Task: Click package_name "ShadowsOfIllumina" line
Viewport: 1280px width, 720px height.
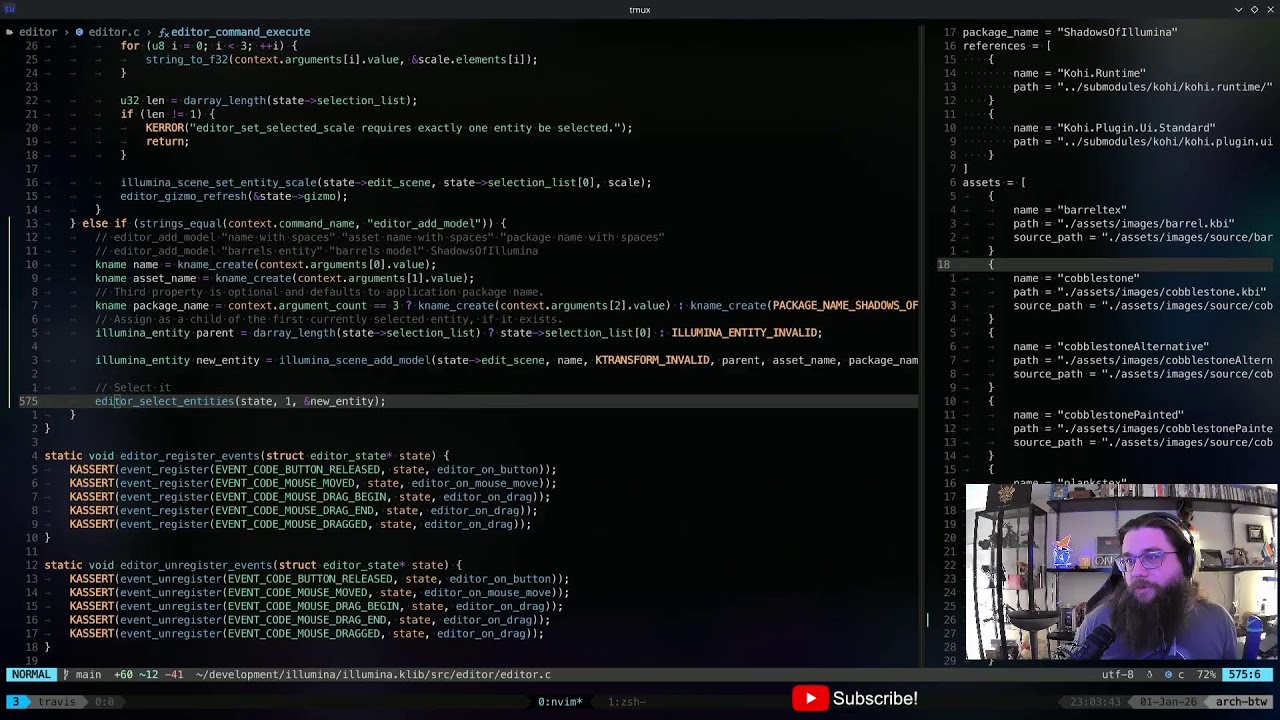Action: (1070, 32)
